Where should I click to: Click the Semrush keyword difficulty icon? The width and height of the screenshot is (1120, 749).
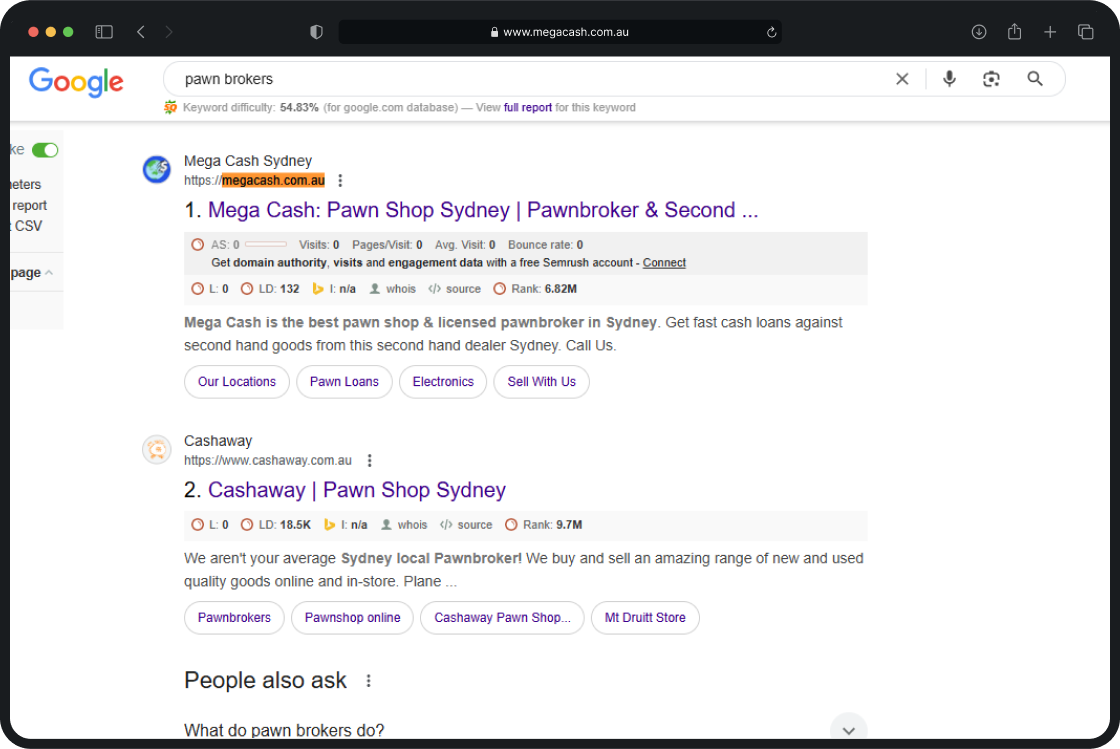point(170,107)
